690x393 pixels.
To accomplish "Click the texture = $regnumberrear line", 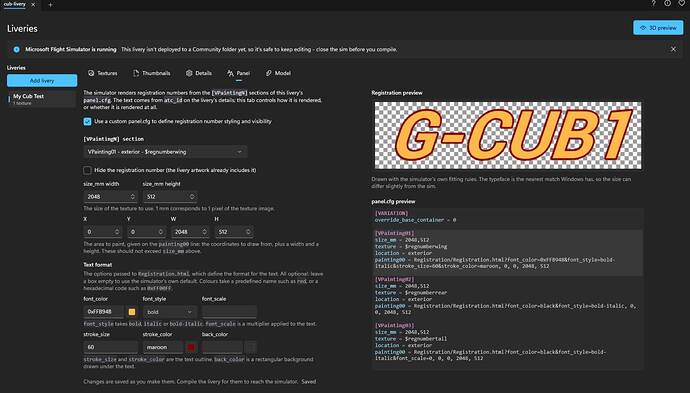I will coord(411,293).
